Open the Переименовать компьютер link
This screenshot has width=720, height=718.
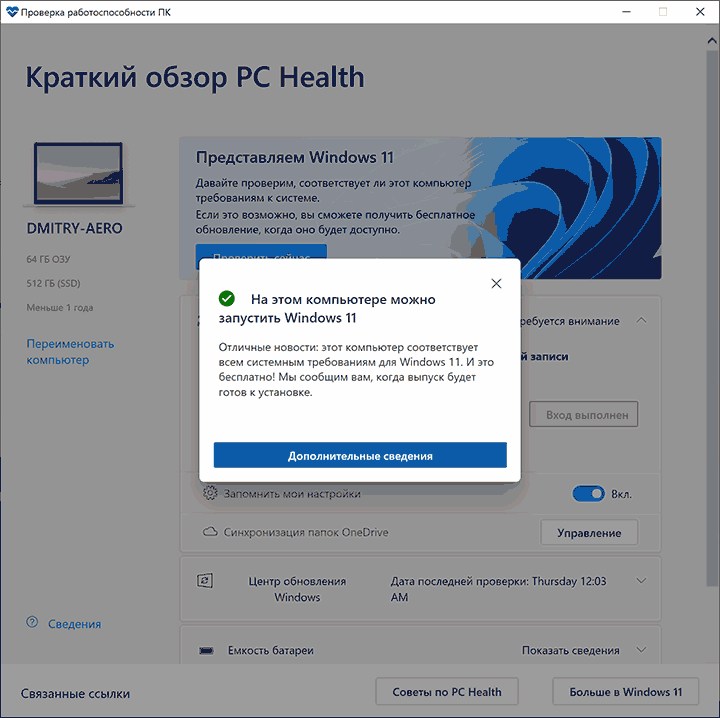[70, 352]
